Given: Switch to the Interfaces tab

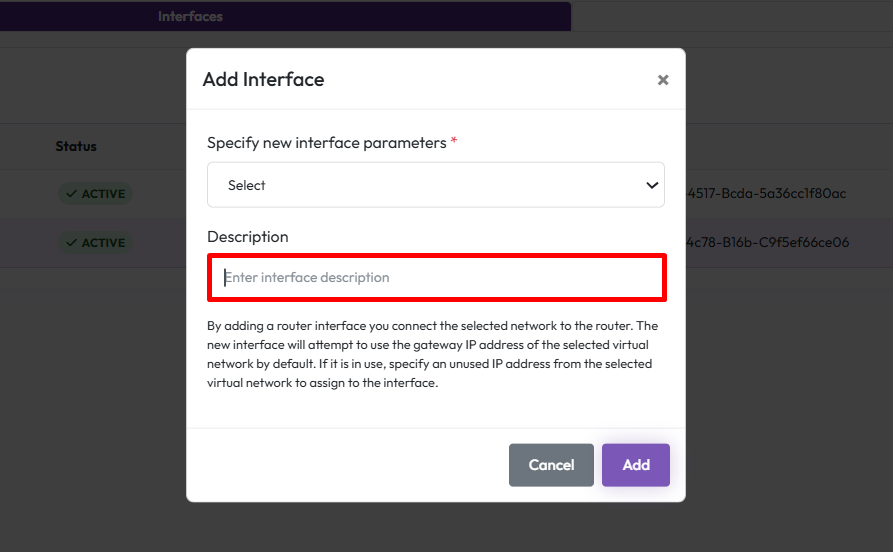Looking at the screenshot, I should pyautogui.click(x=190, y=16).
